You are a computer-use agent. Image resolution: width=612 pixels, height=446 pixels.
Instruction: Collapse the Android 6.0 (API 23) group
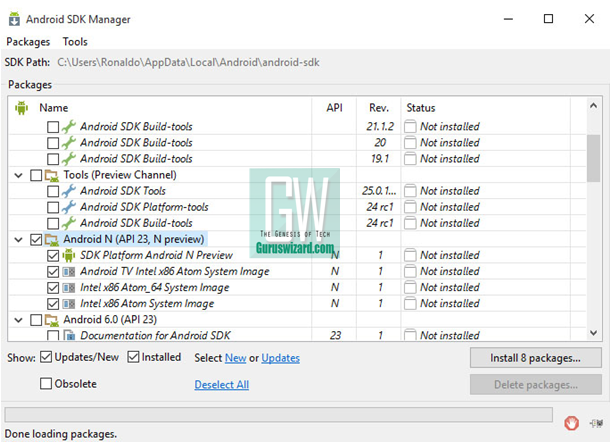point(18,320)
